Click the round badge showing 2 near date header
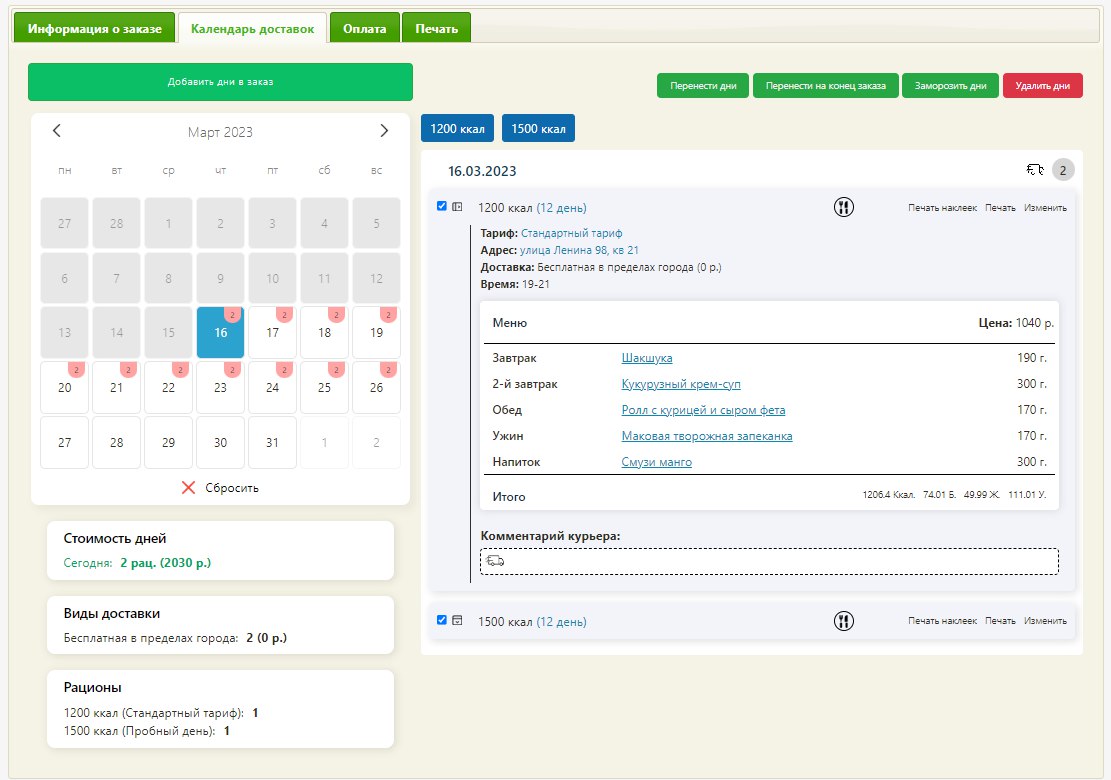1111x780 pixels. click(1063, 170)
